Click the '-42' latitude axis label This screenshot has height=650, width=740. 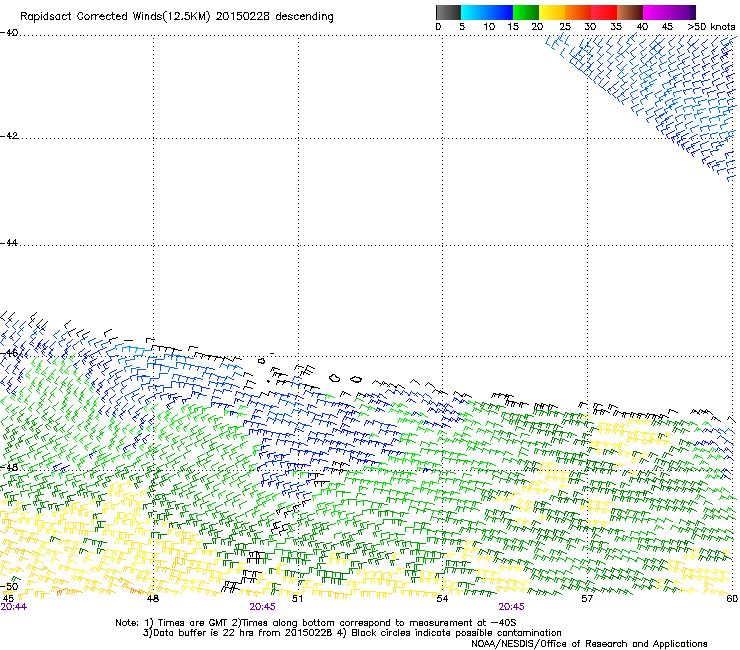click(9, 136)
